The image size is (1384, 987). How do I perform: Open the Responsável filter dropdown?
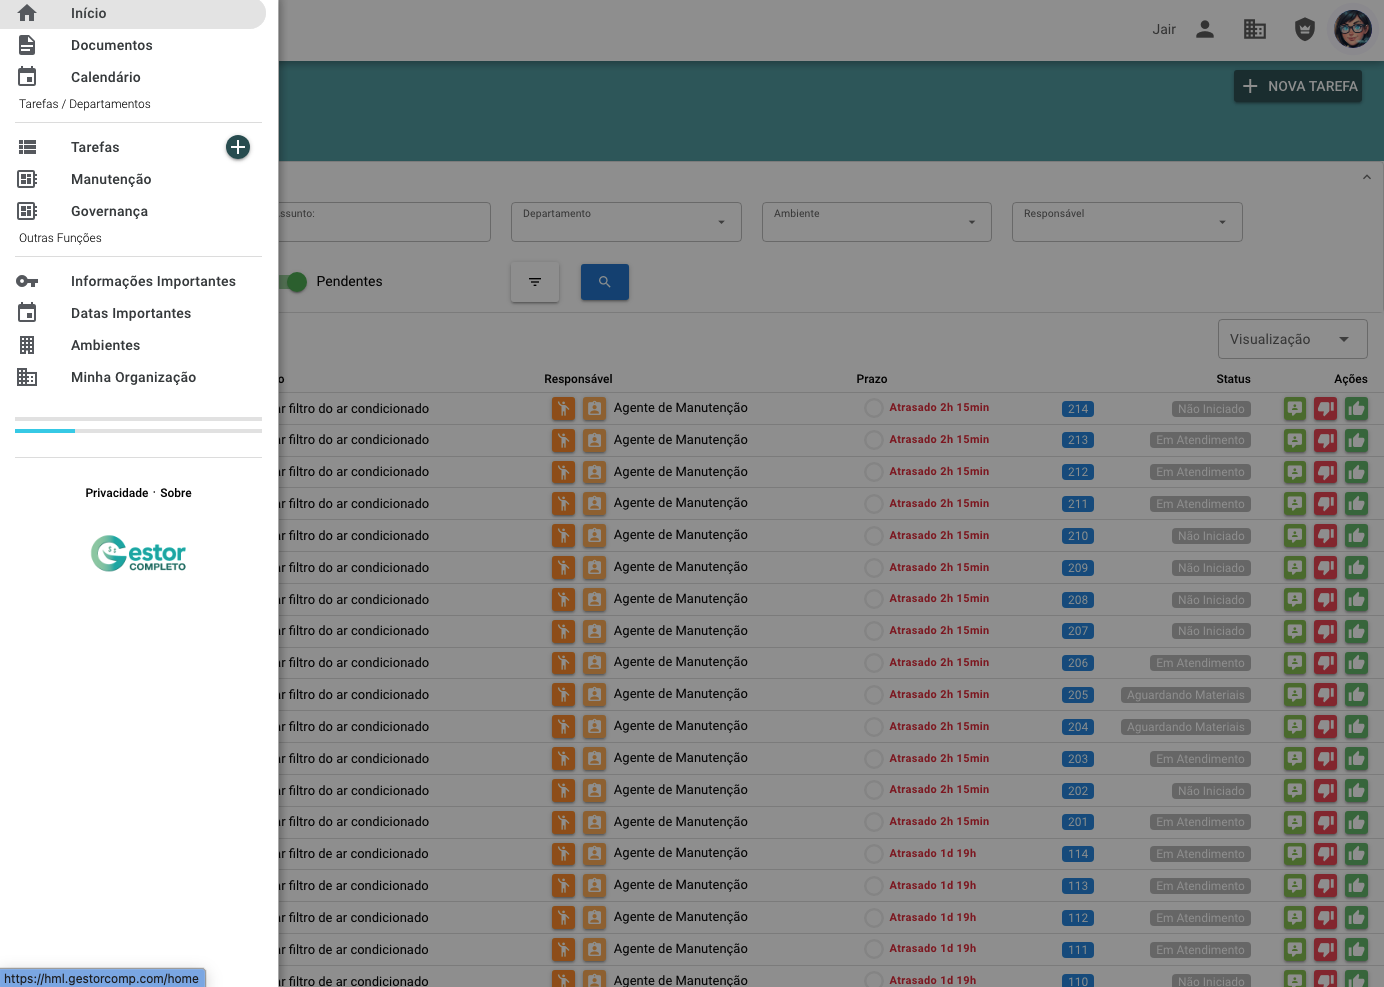[x=1127, y=222]
